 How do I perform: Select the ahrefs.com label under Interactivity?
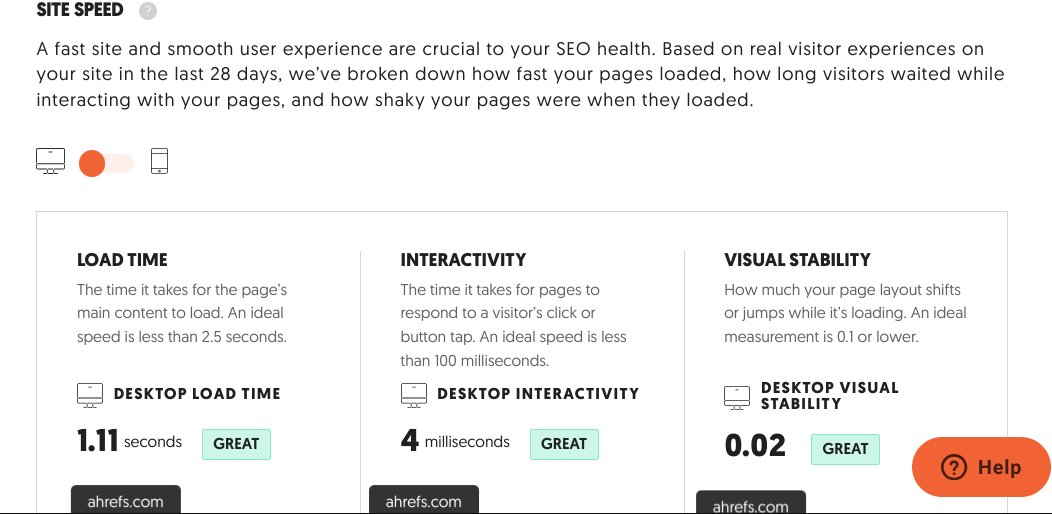click(x=424, y=500)
